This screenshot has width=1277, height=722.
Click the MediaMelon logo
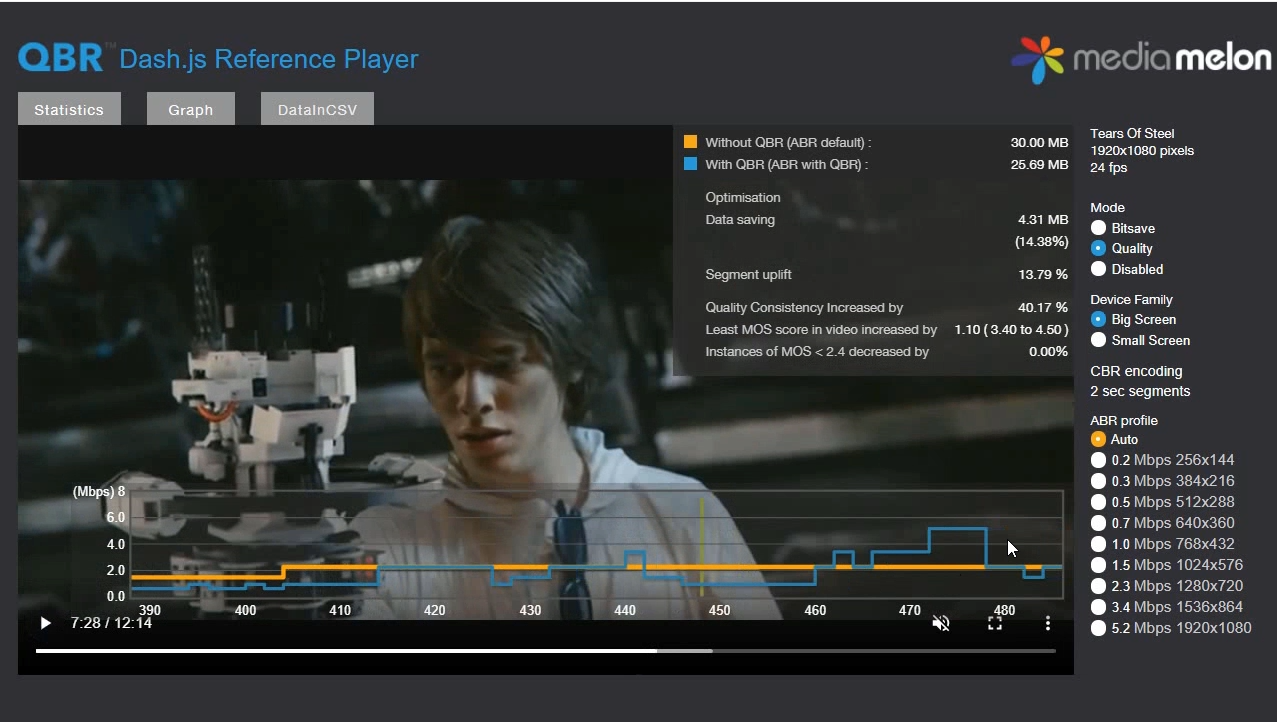pos(1141,59)
